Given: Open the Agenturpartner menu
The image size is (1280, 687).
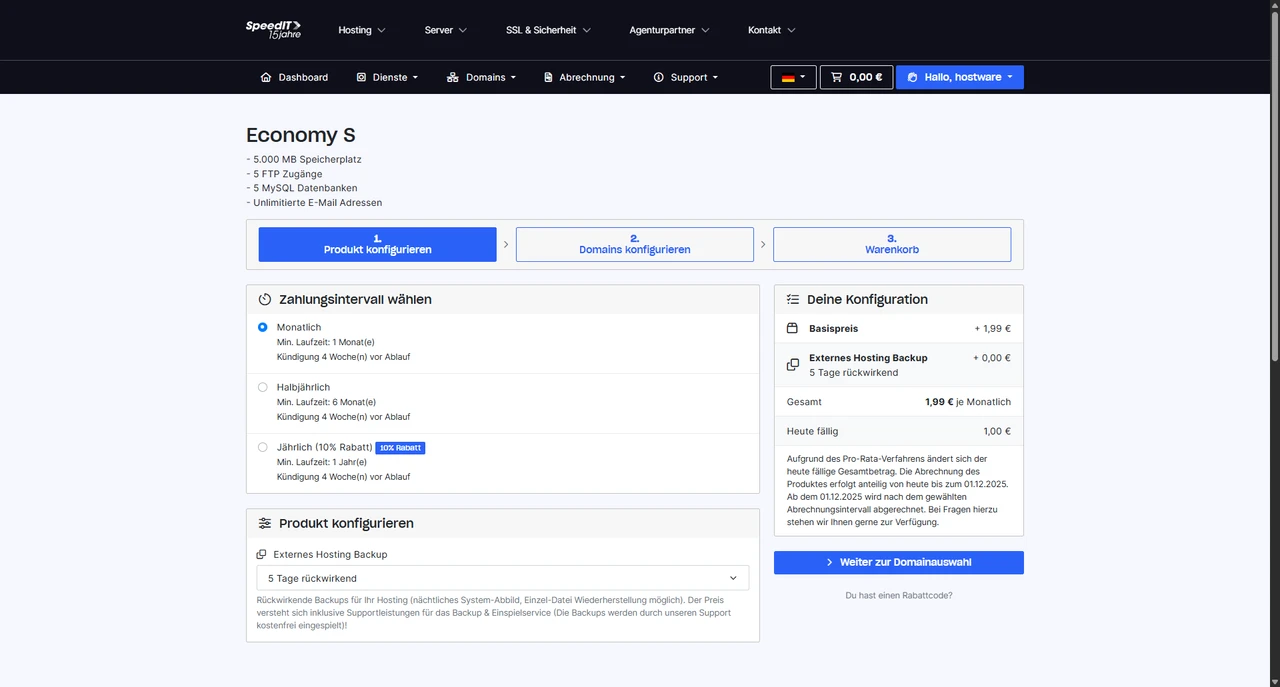Looking at the screenshot, I should pyautogui.click(x=669, y=30).
